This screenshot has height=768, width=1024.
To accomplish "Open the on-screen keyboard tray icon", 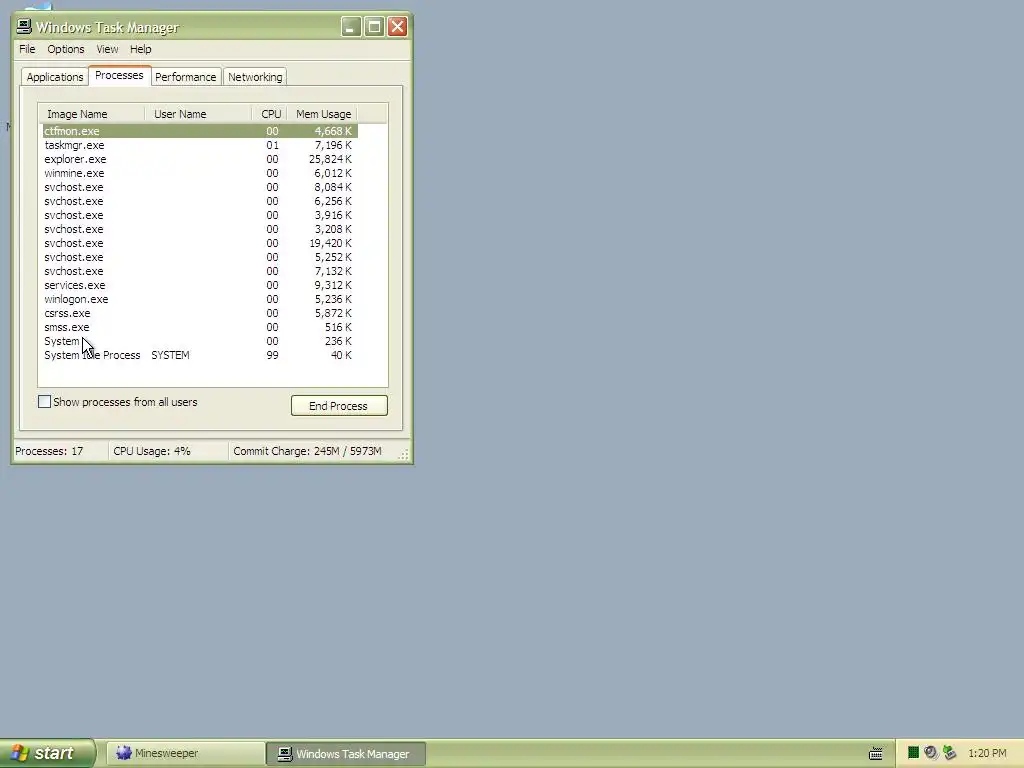I will point(876,754).
